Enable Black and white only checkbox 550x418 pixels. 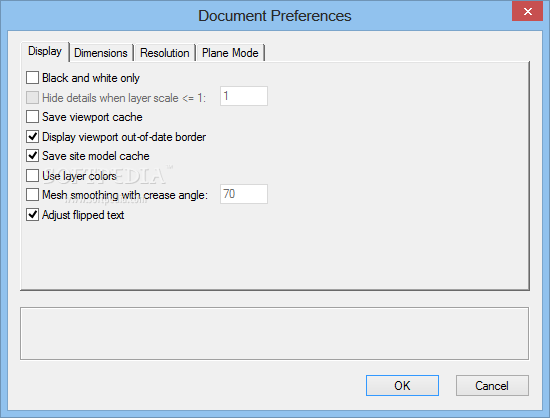pos(32,77)
